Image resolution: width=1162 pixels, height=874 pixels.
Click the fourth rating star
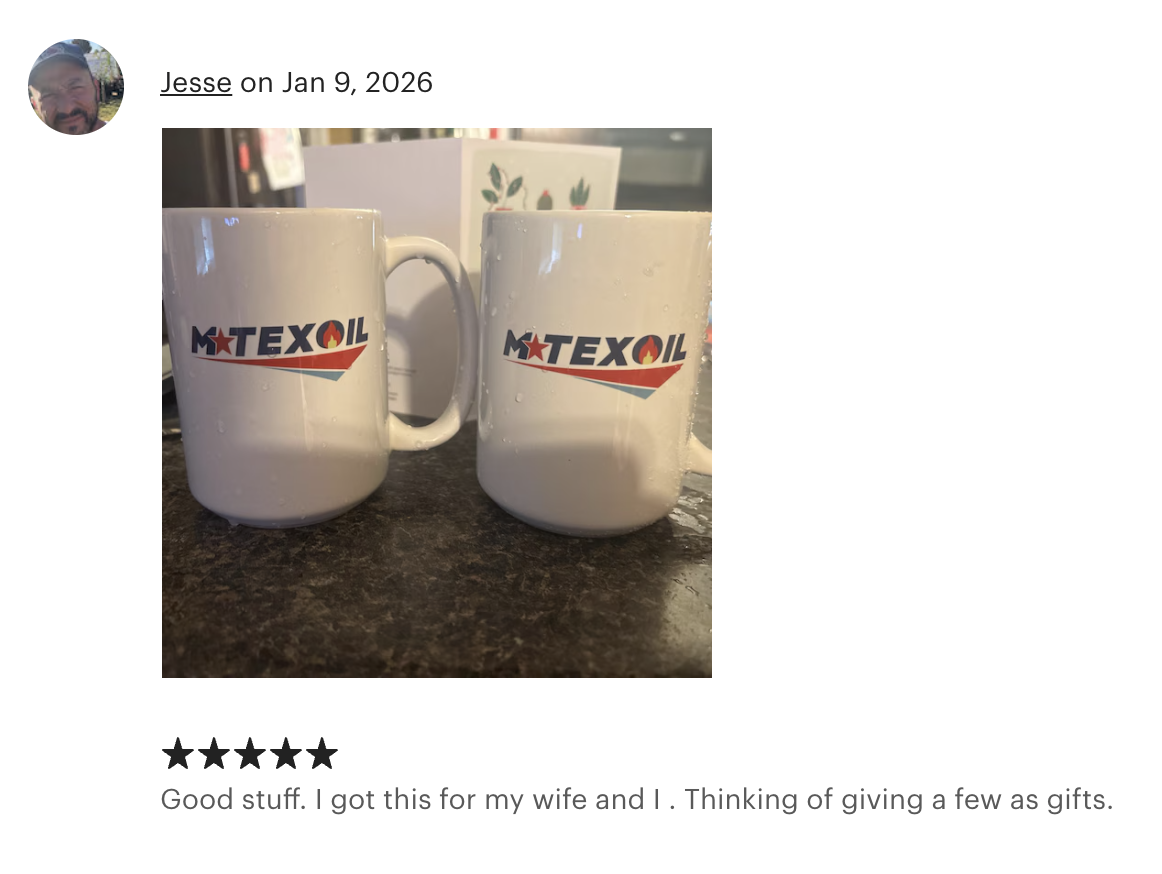285,754
